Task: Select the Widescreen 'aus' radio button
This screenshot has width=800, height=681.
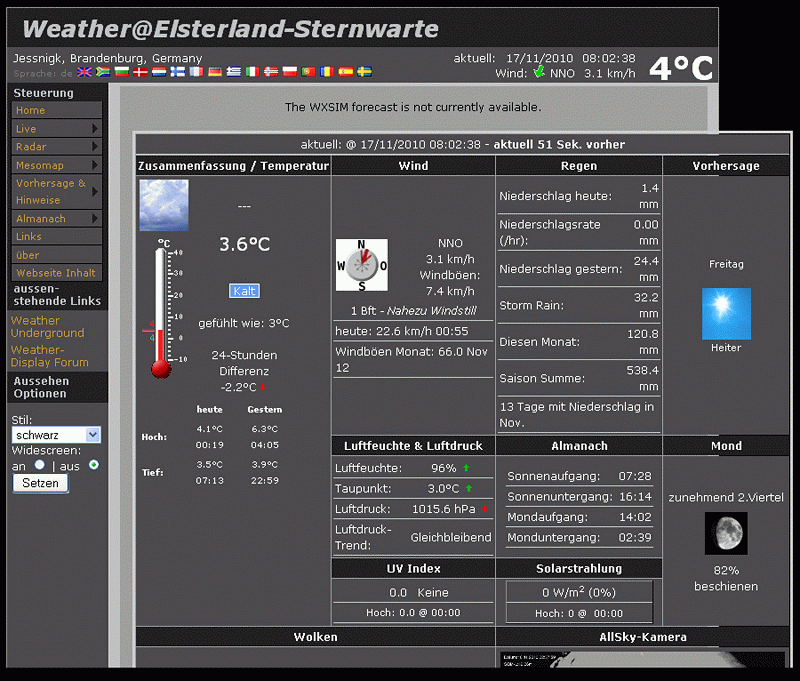Action: coord(94,465)
